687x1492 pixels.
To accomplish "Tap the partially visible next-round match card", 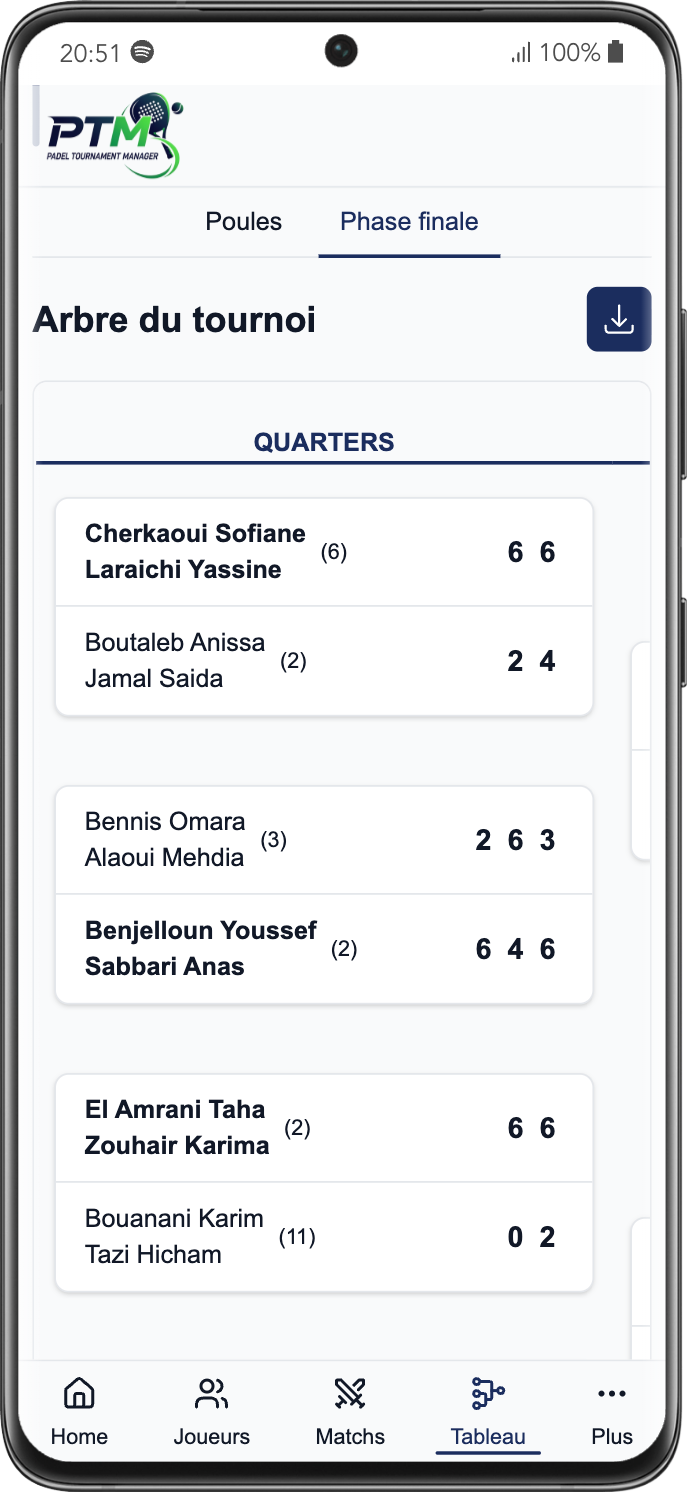I will 641,750.
